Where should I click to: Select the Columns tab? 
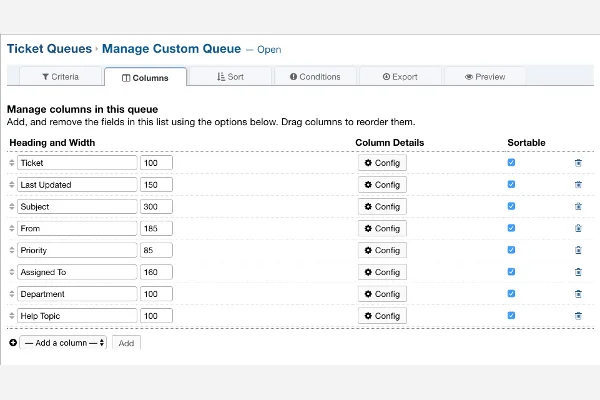coord(145,78)
